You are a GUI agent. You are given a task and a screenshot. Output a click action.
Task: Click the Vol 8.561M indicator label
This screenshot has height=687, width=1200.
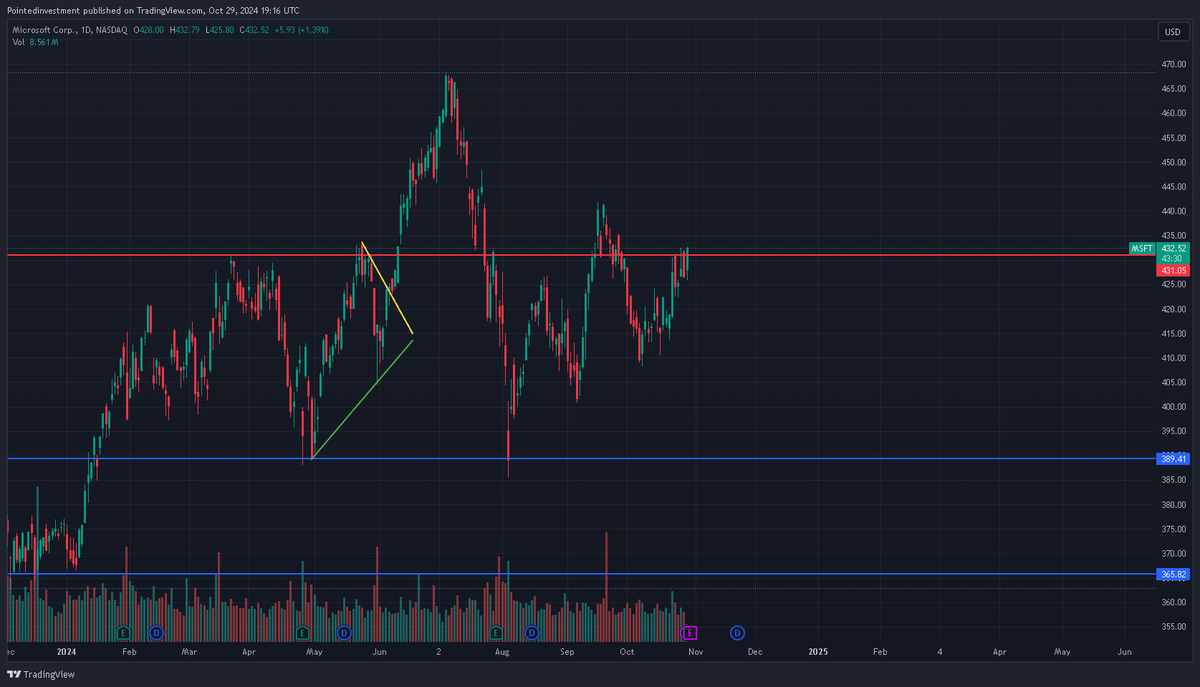pyautogui.click(x=35, y=43)
